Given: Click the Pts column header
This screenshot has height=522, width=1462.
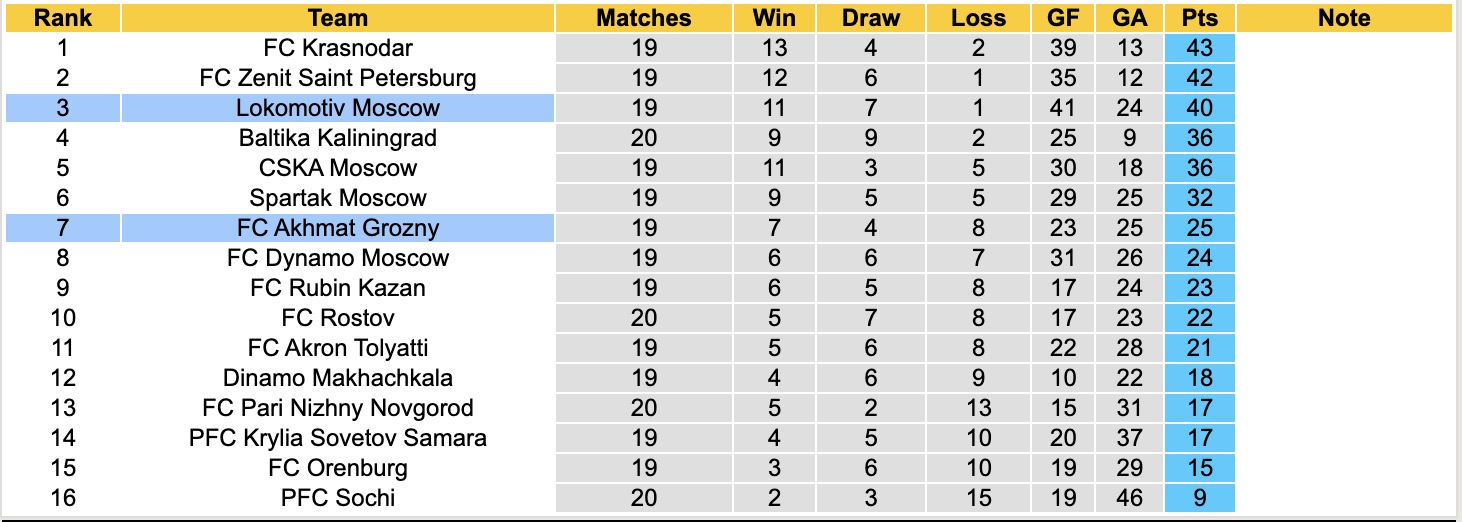Looking at the screenshot, I should [x=1199, y=18].
